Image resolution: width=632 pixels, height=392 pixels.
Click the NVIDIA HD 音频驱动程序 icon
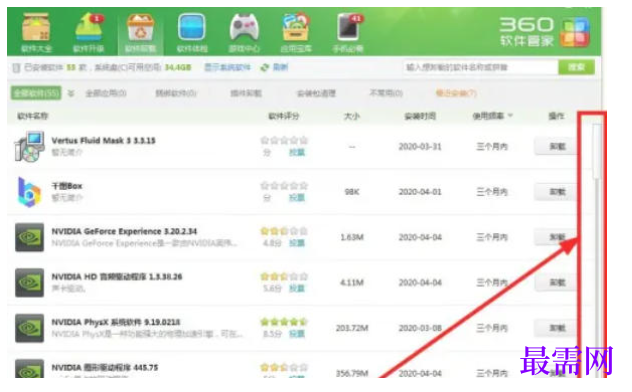29,283
